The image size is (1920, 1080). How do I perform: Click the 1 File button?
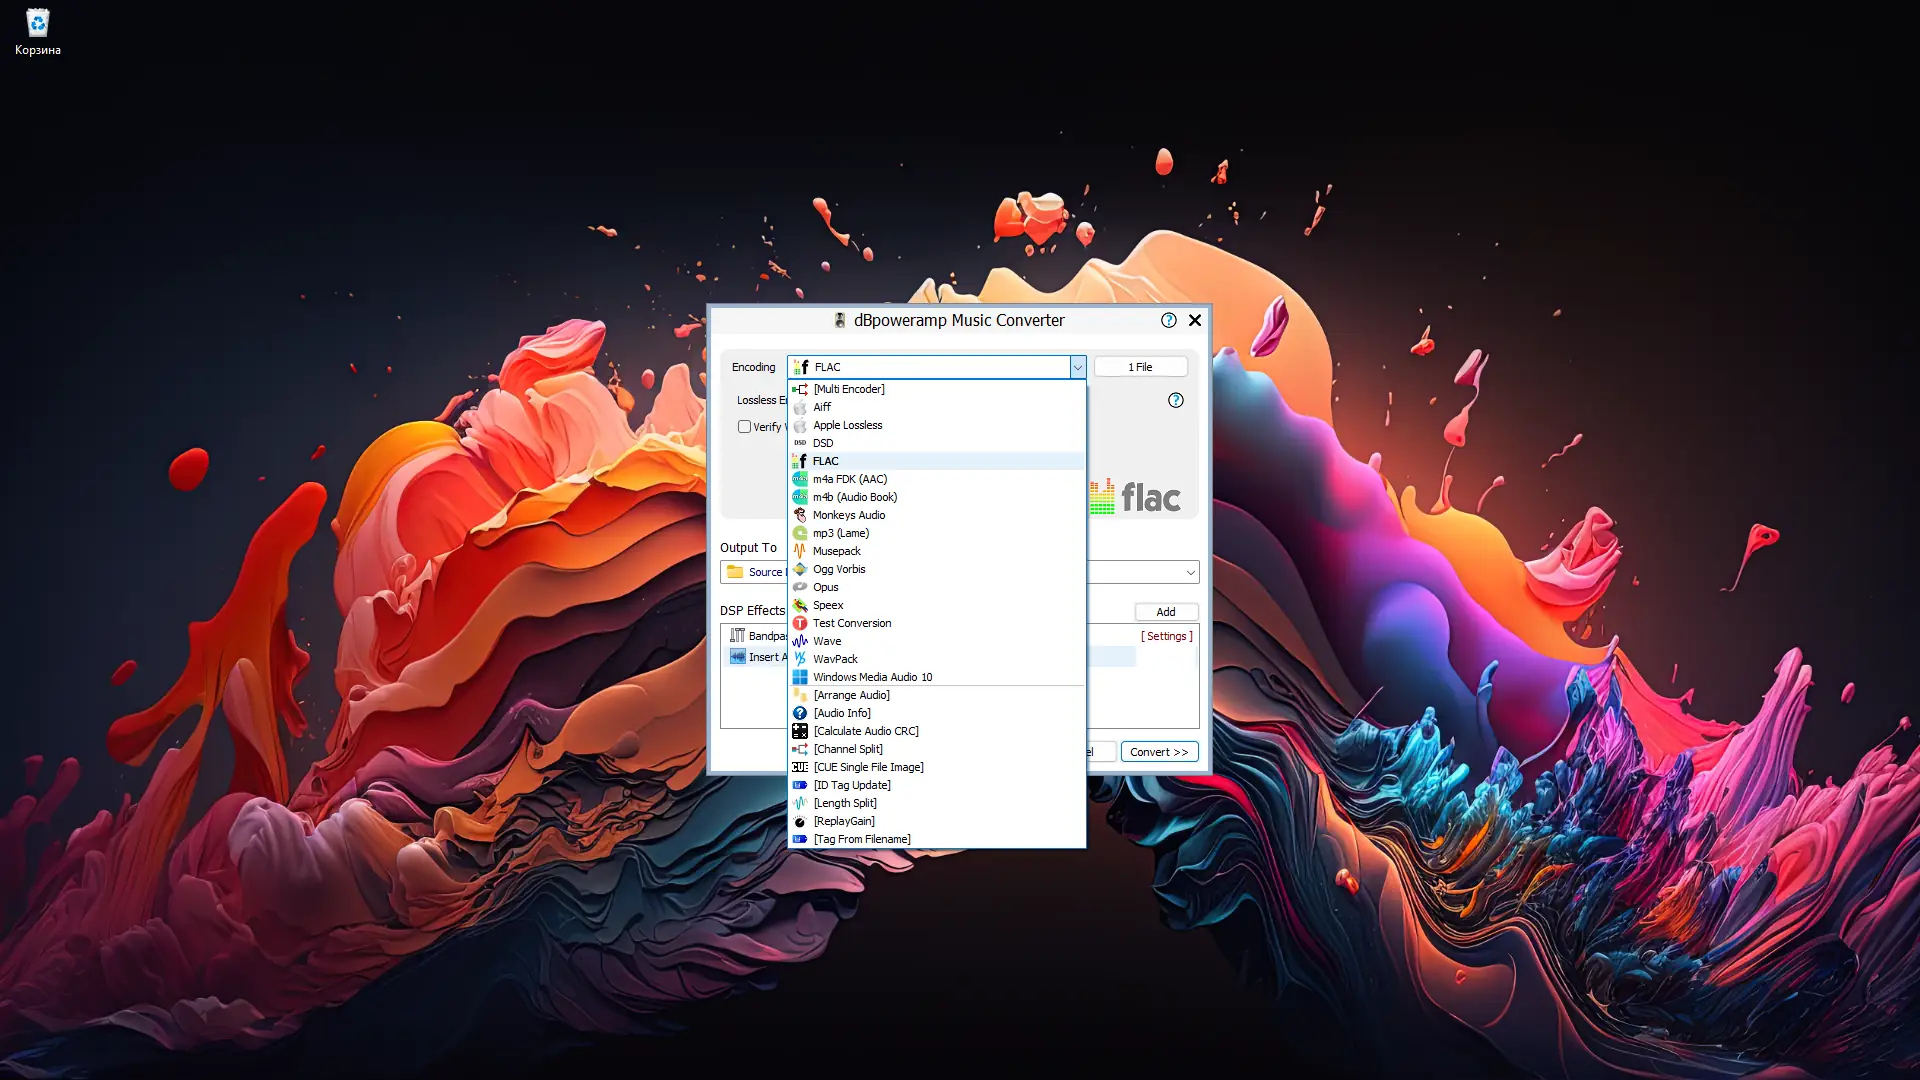(x=1140, y=367)
